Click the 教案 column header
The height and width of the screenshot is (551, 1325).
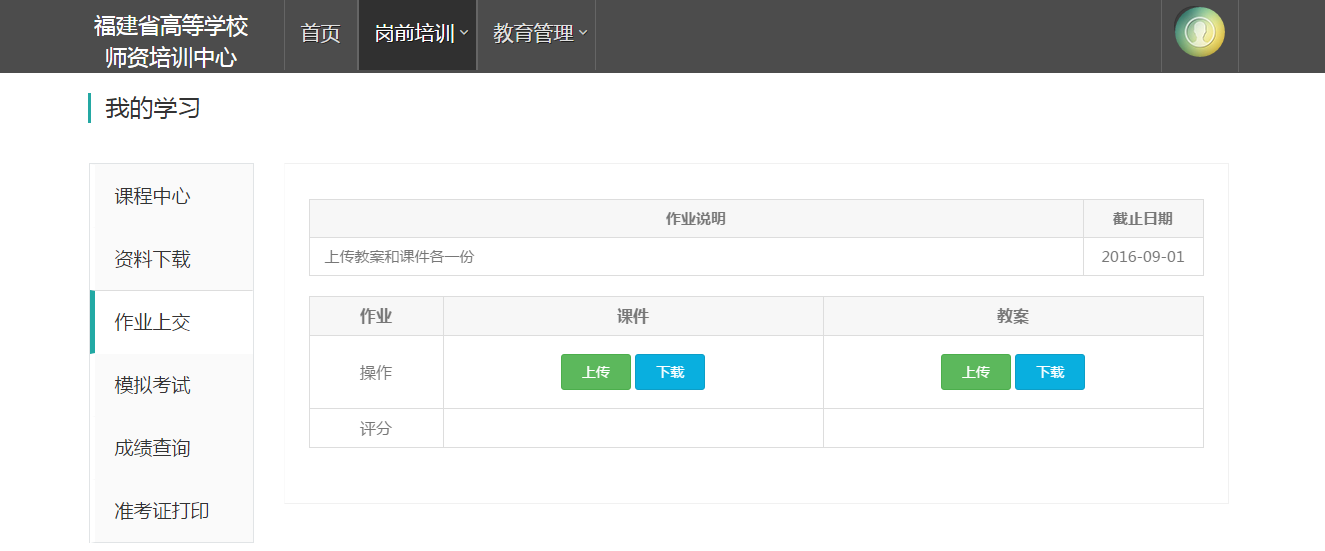pos(1012,316)
